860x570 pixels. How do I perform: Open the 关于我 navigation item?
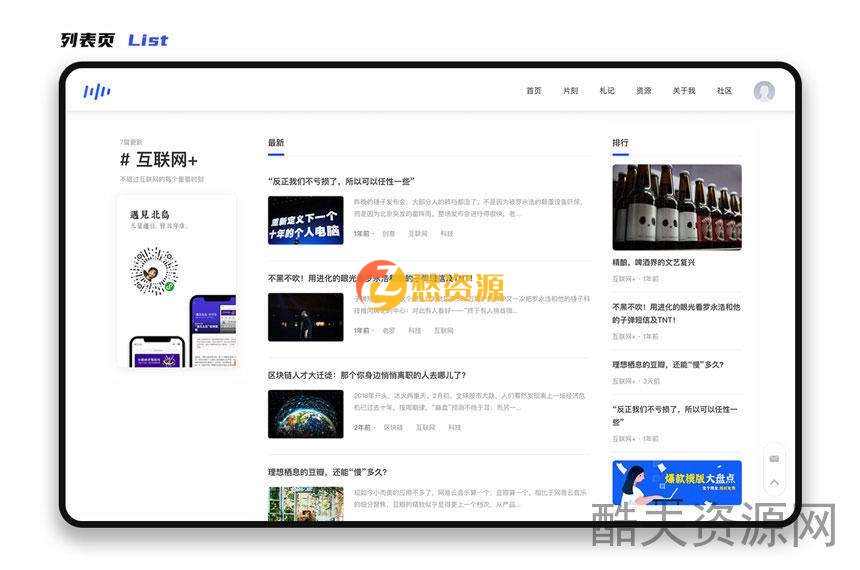click(684, 91)
